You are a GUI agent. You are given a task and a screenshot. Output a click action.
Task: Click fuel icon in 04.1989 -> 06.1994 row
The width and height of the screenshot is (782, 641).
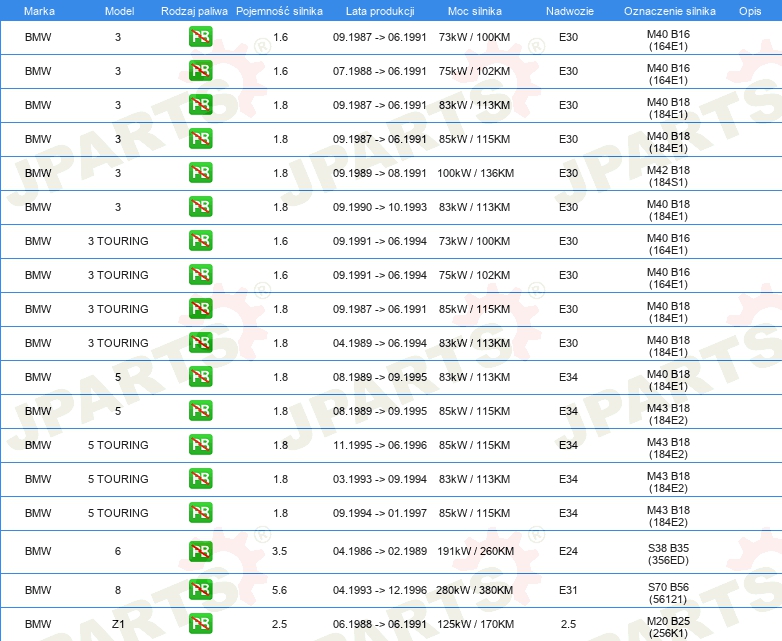pos(200,343)
